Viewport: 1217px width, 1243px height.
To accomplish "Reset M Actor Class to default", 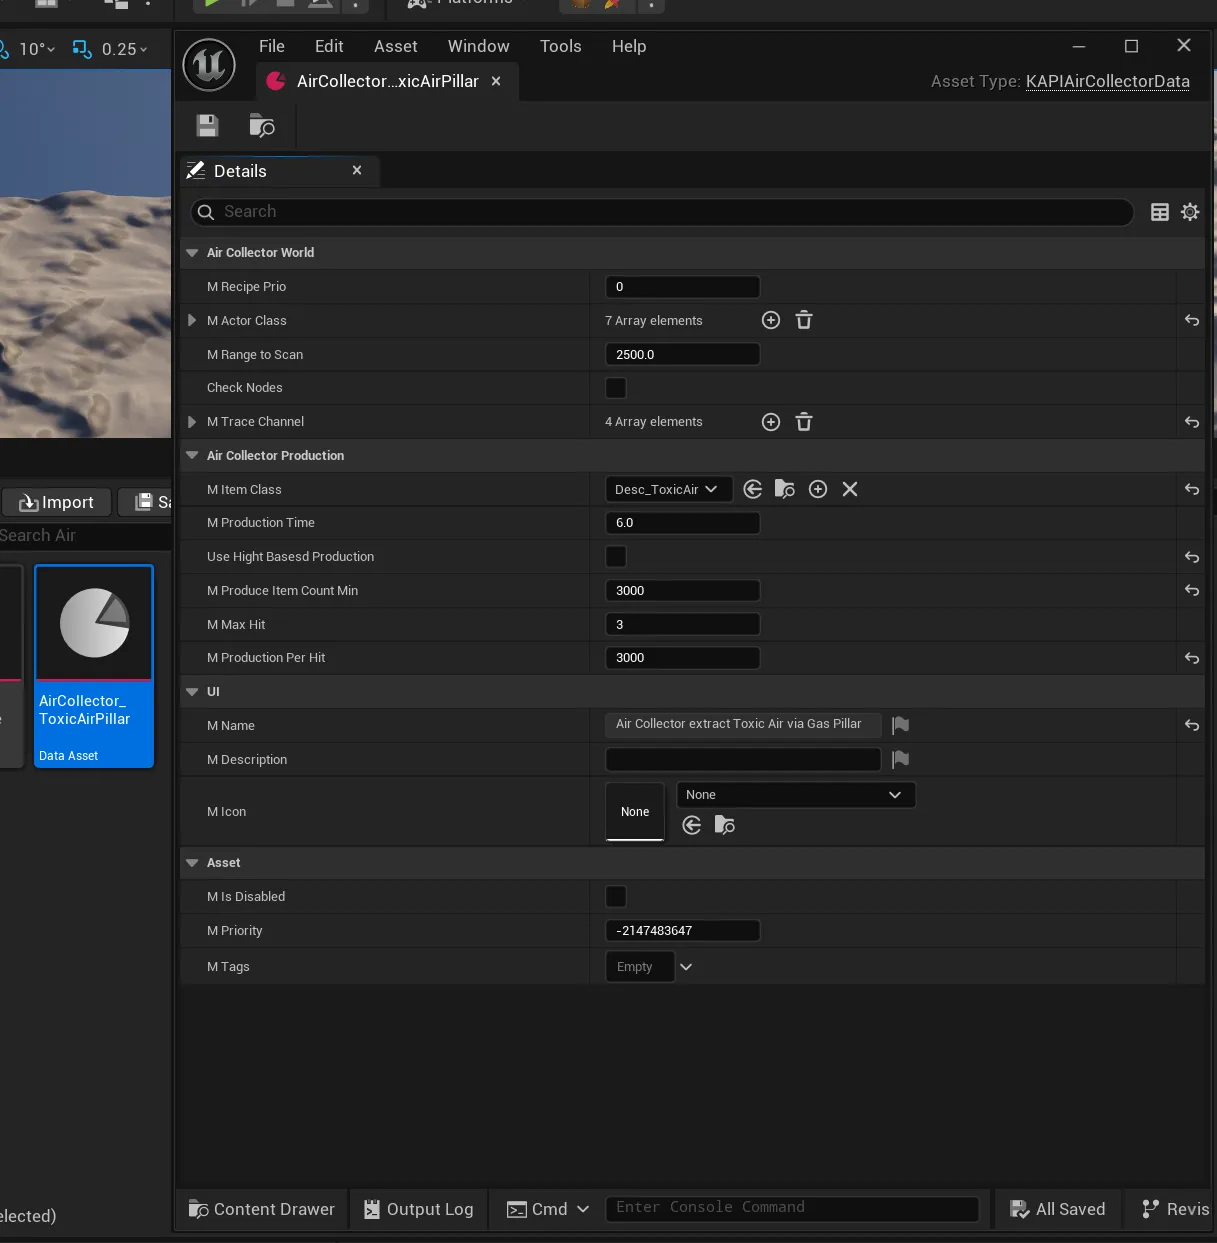I will pos(1192,321).
